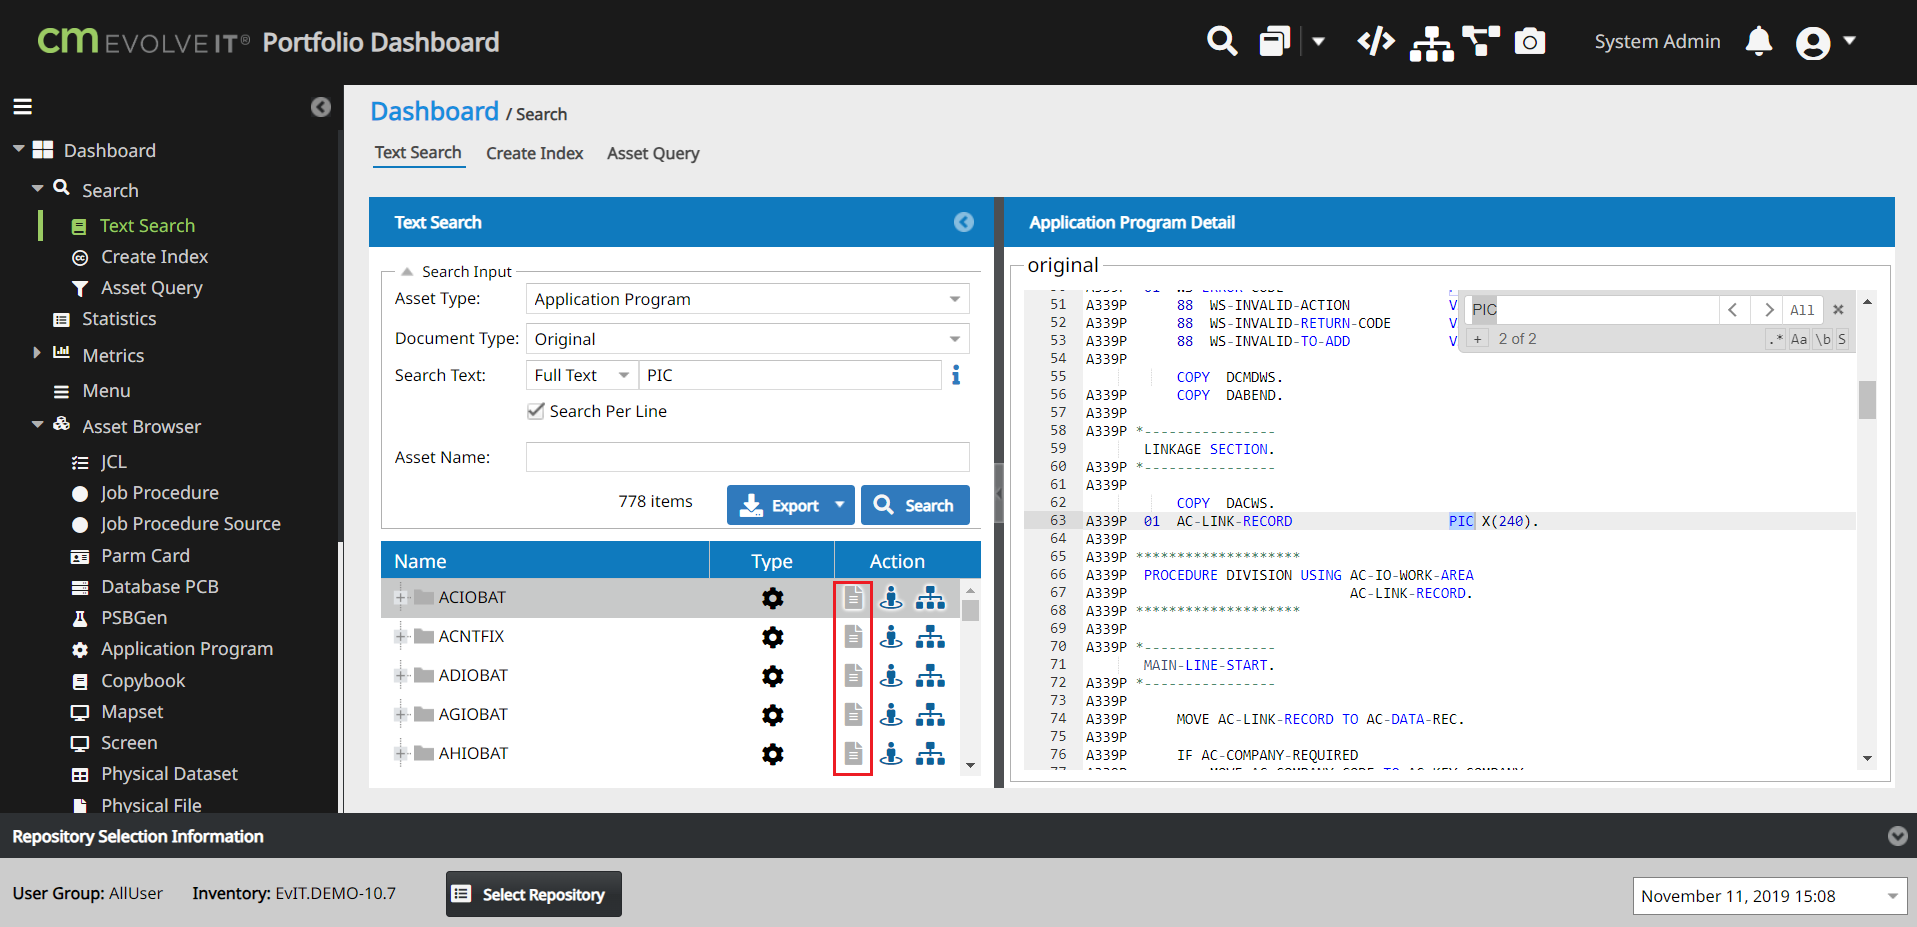The image size is (1917, 927).
Task: Click results list scroll down arrow
Action: pyautogui.click(x=970, y=765)
